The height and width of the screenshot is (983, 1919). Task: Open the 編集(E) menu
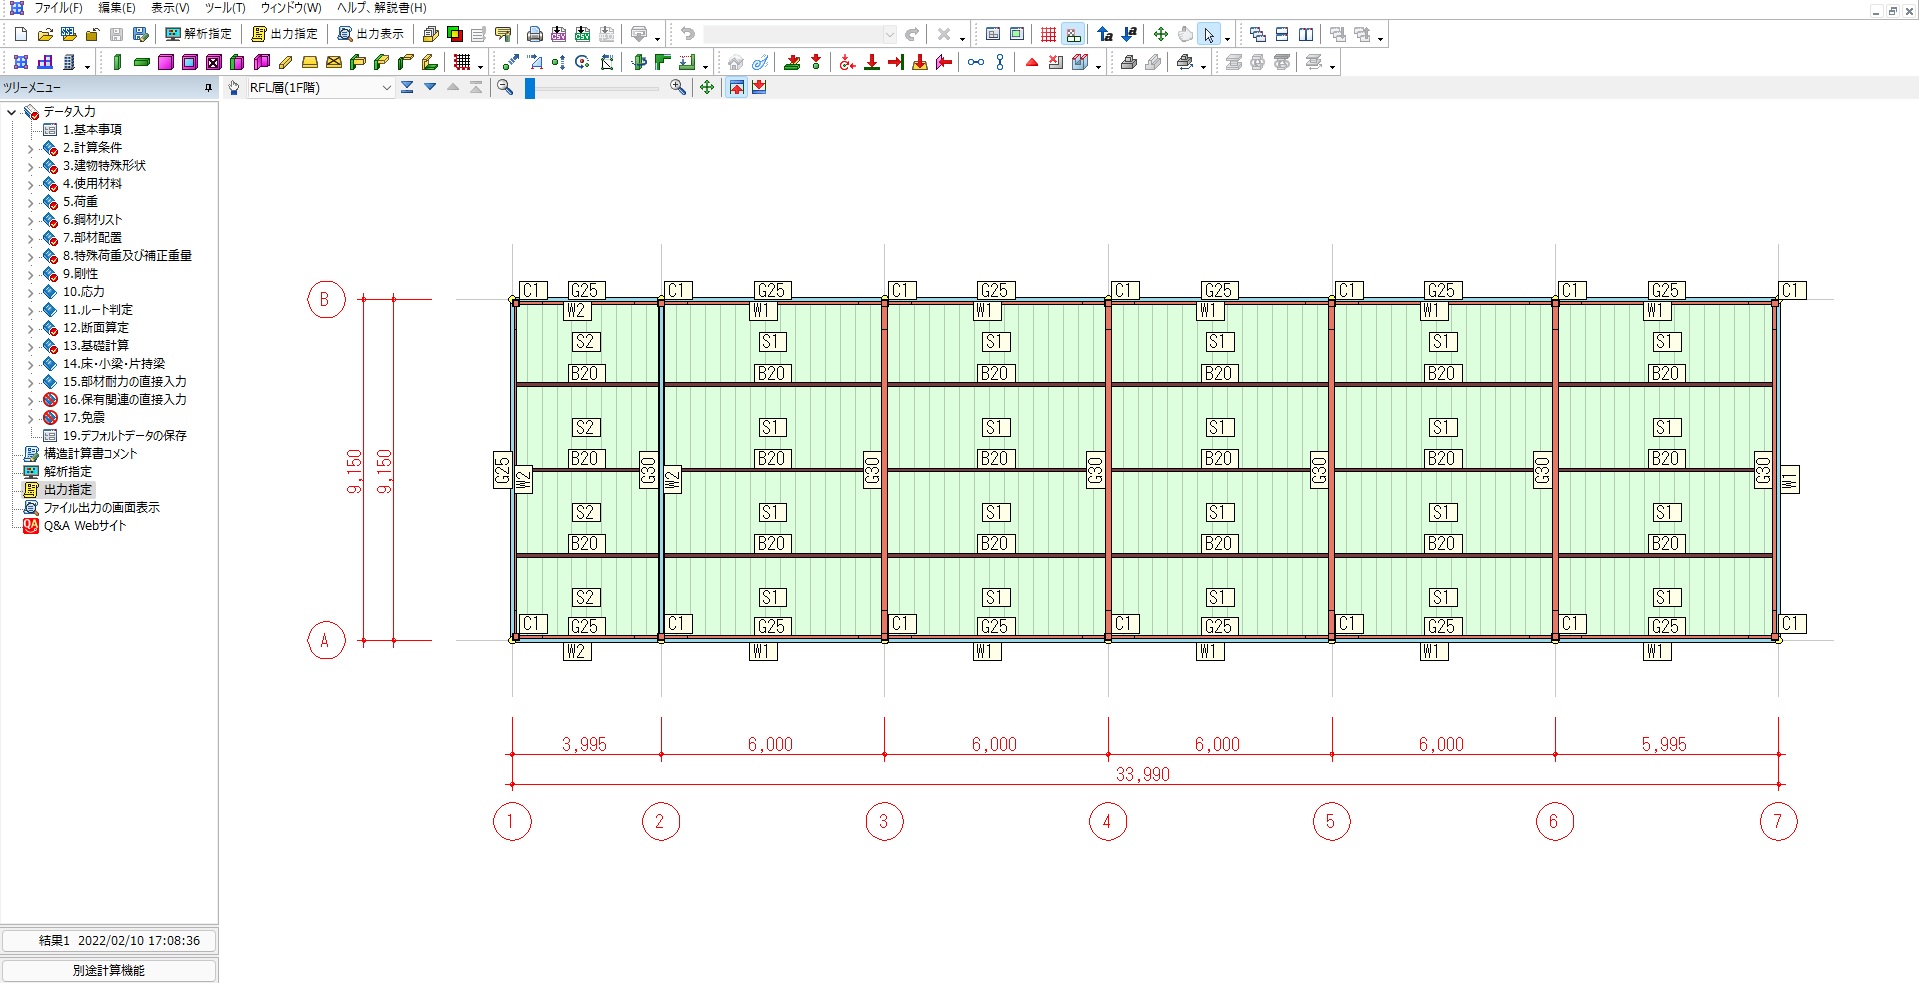pos(117,8)
